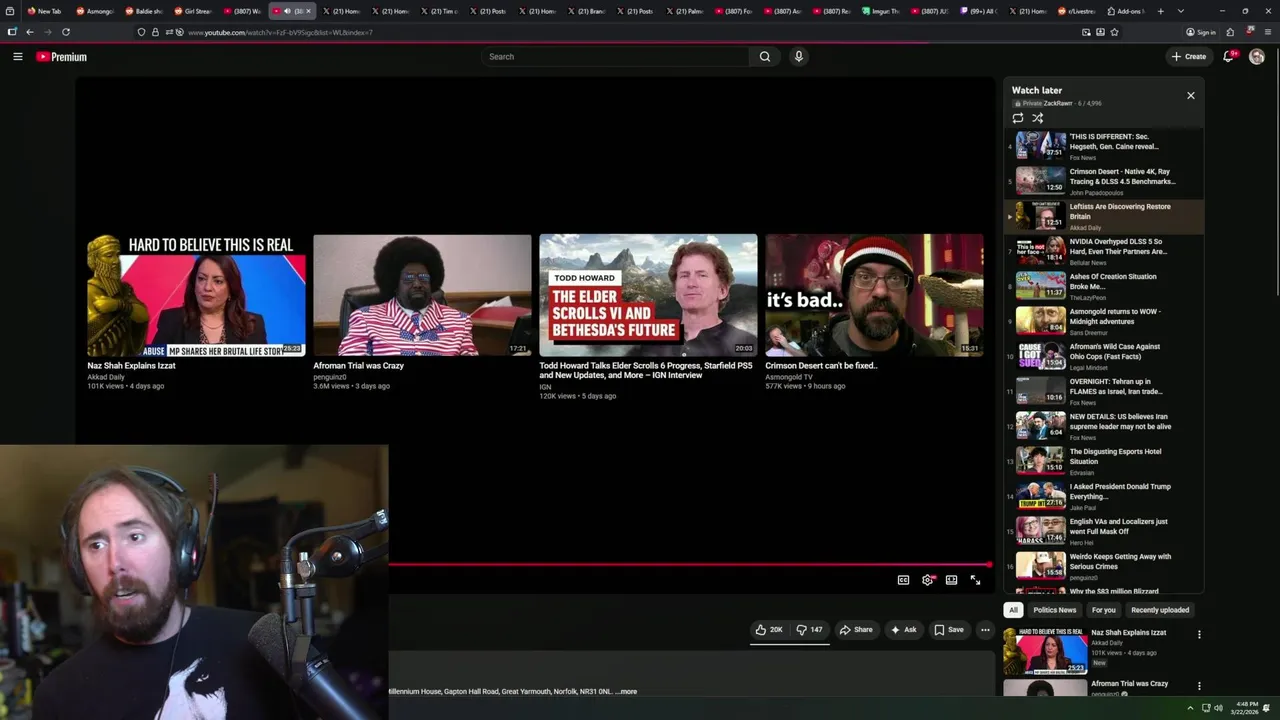Select the Recently uploaded filter chip
The height and width of the screenshot is (720, 1280).
coord(1160,610)
